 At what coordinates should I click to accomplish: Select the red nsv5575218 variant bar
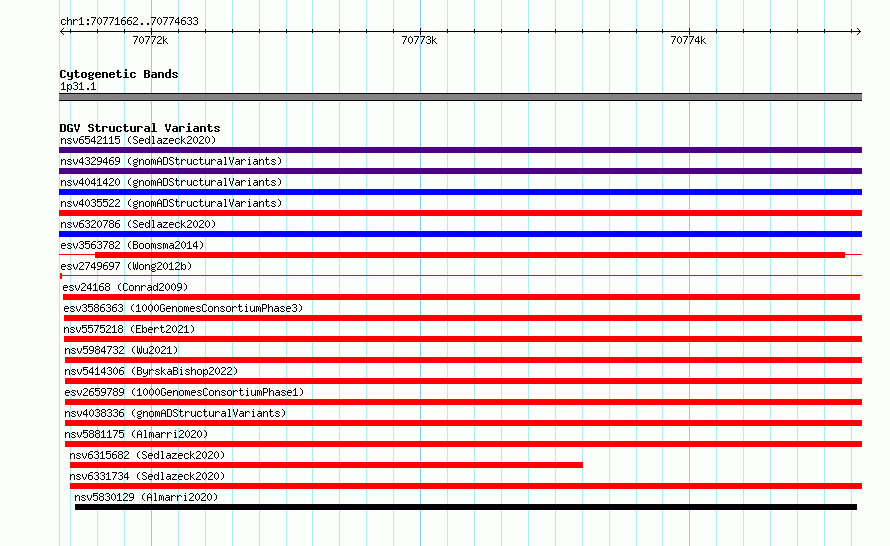(x=463, y=339)
